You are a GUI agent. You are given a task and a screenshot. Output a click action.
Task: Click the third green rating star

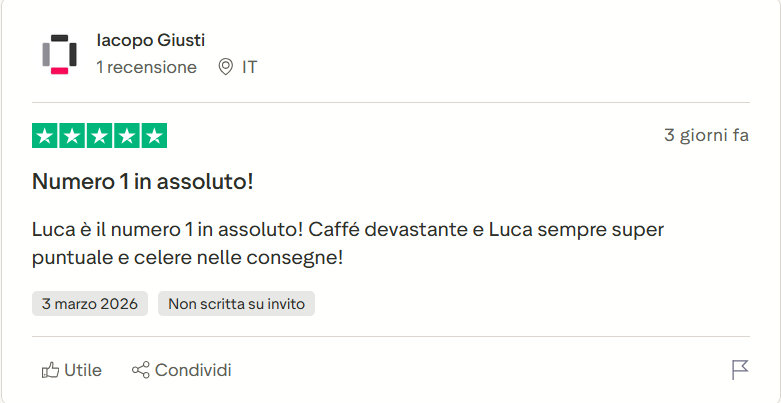(100, 136)
